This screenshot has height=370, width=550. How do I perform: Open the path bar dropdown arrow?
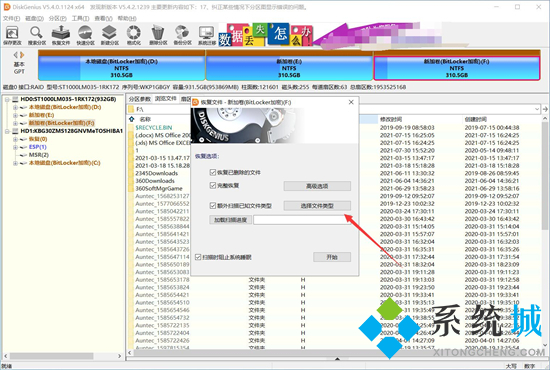pyautogui.click(x=537, y=109)
